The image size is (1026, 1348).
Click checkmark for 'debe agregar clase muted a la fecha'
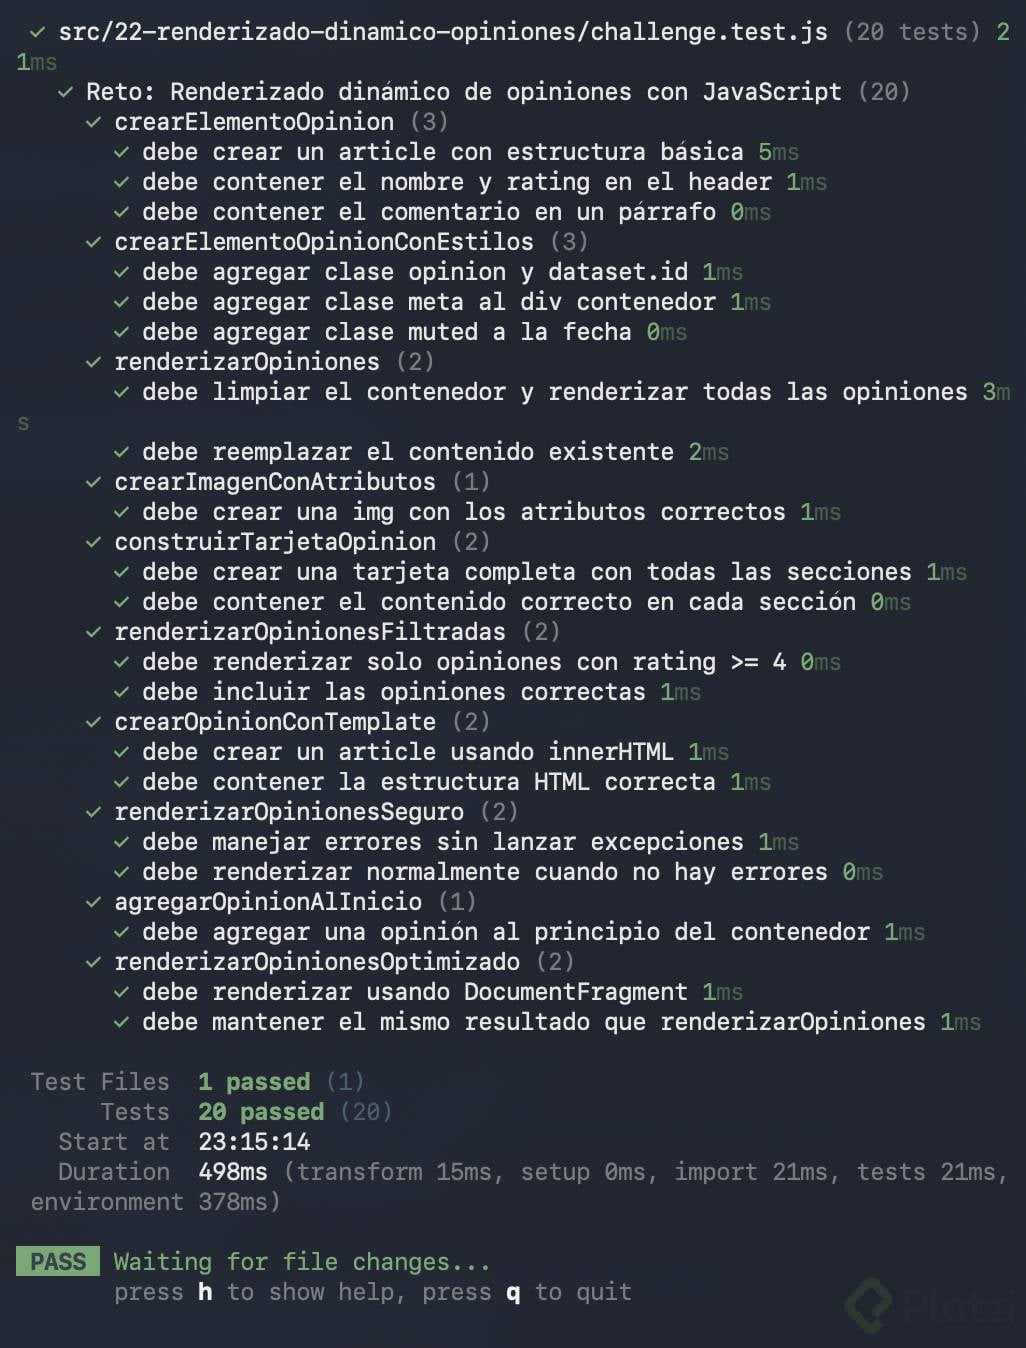coord(121,332)
